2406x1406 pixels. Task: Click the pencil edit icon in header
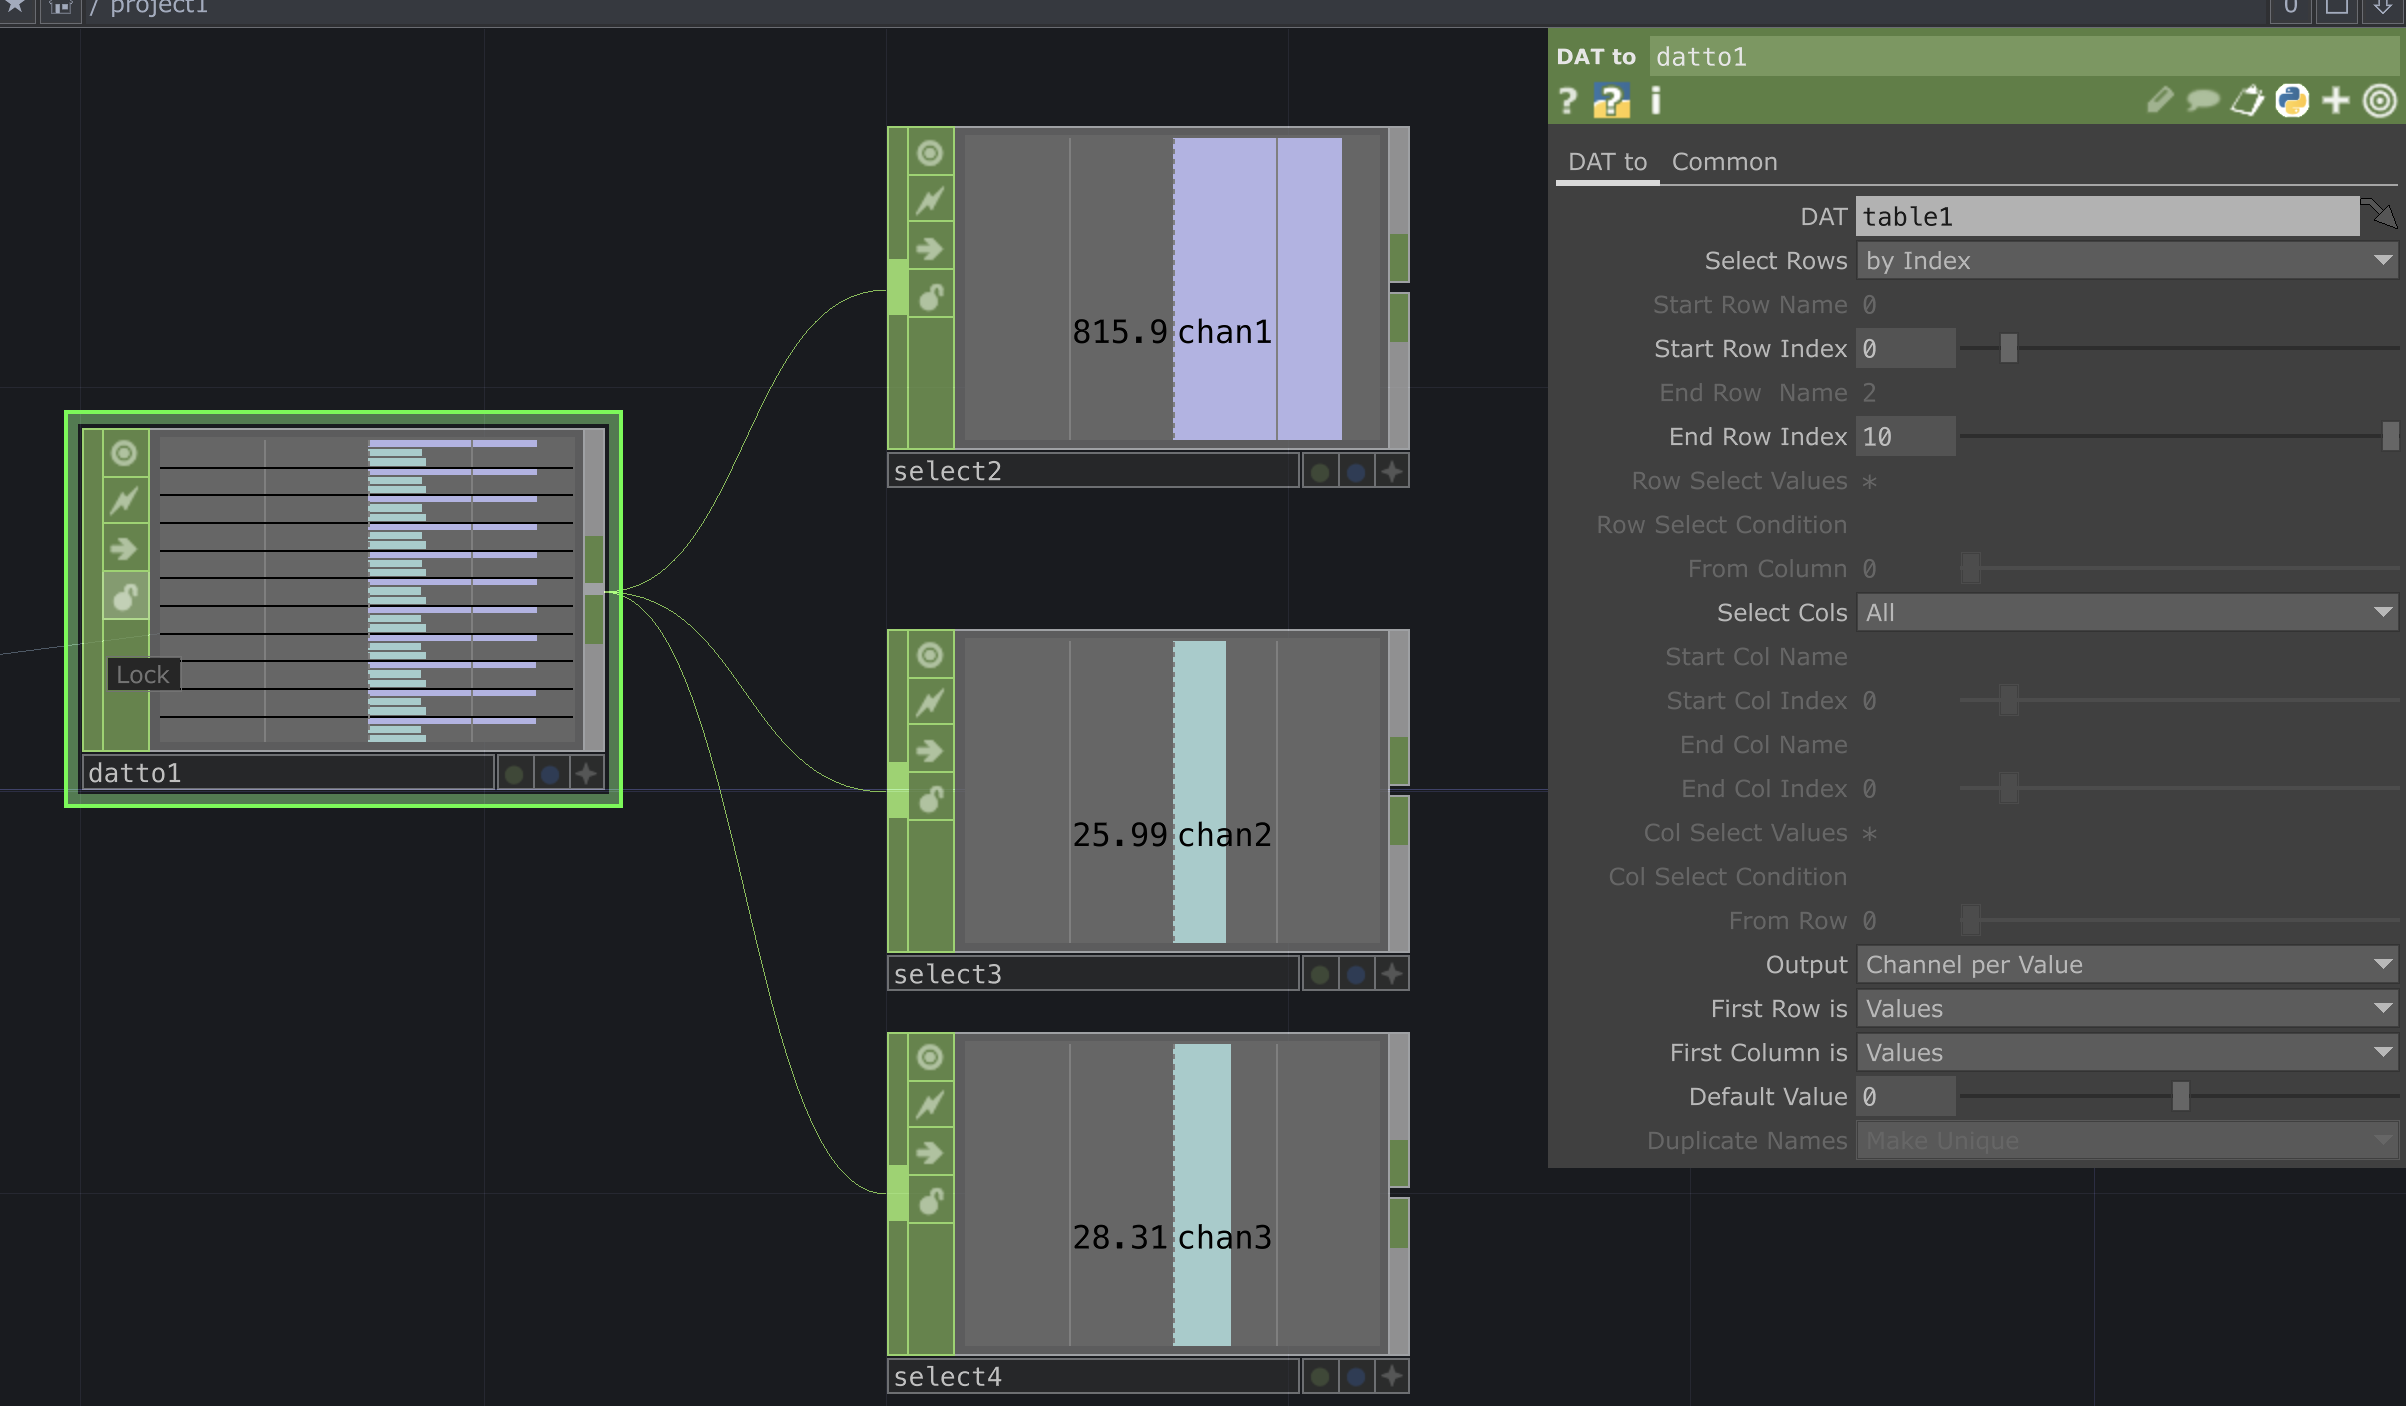pyautogui.click(x=2159, y=101)
